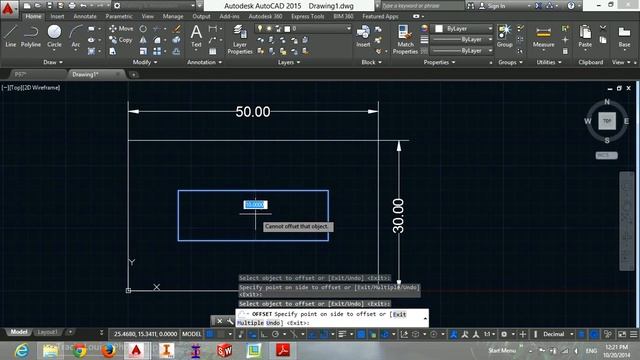Expand the Draw panel

click(x=53, y=62)
